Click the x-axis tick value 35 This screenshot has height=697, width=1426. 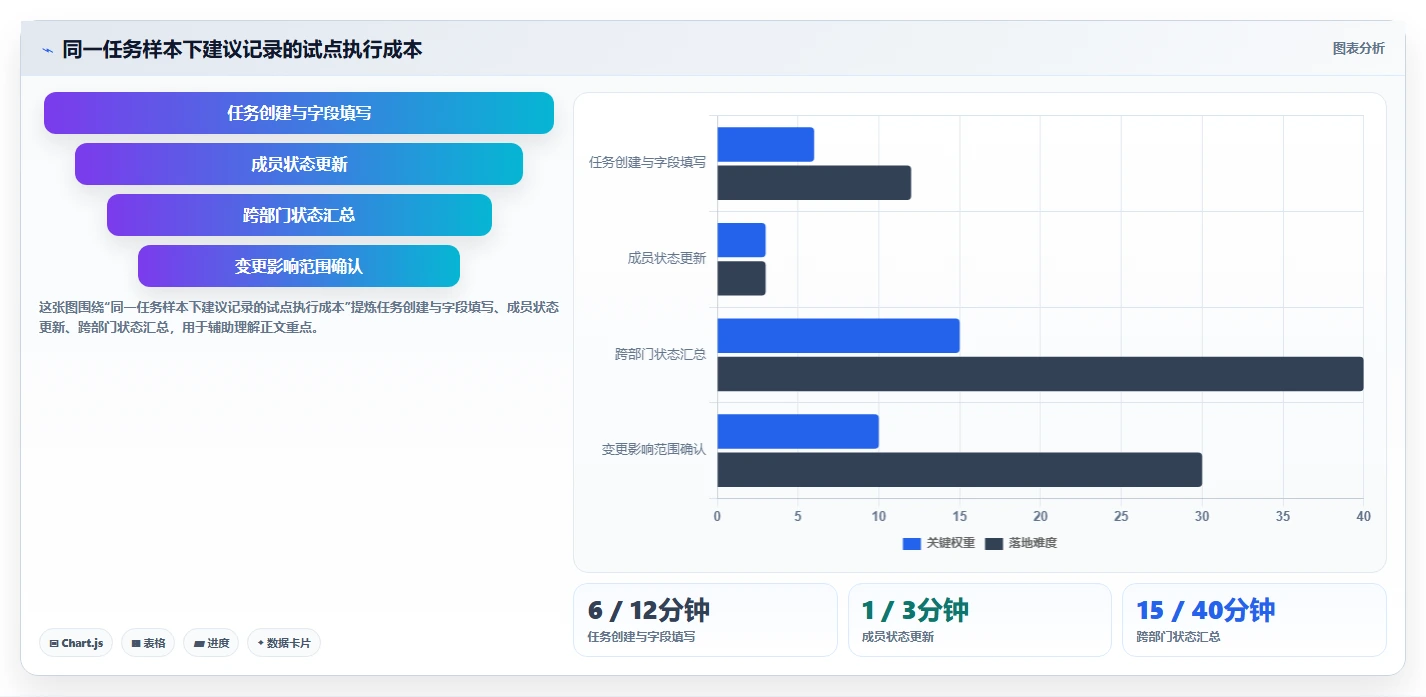tap(1283, 516)
